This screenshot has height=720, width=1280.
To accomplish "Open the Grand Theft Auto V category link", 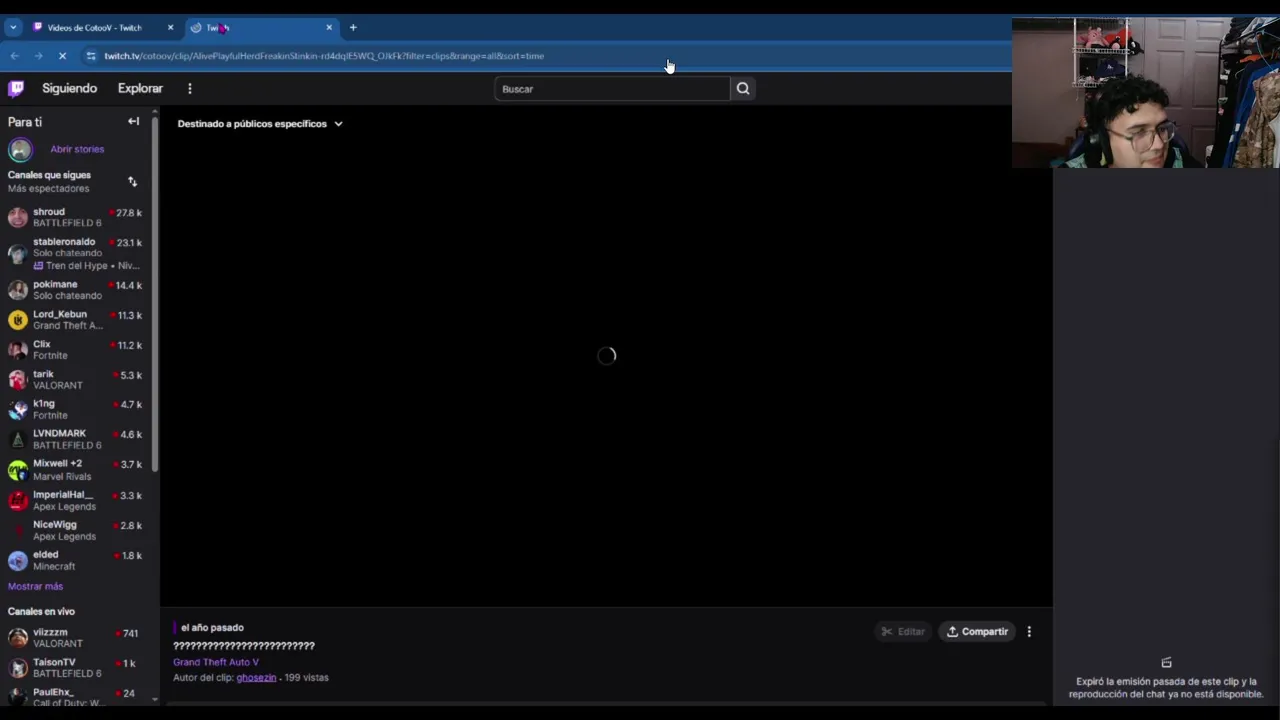I will 216,662.
